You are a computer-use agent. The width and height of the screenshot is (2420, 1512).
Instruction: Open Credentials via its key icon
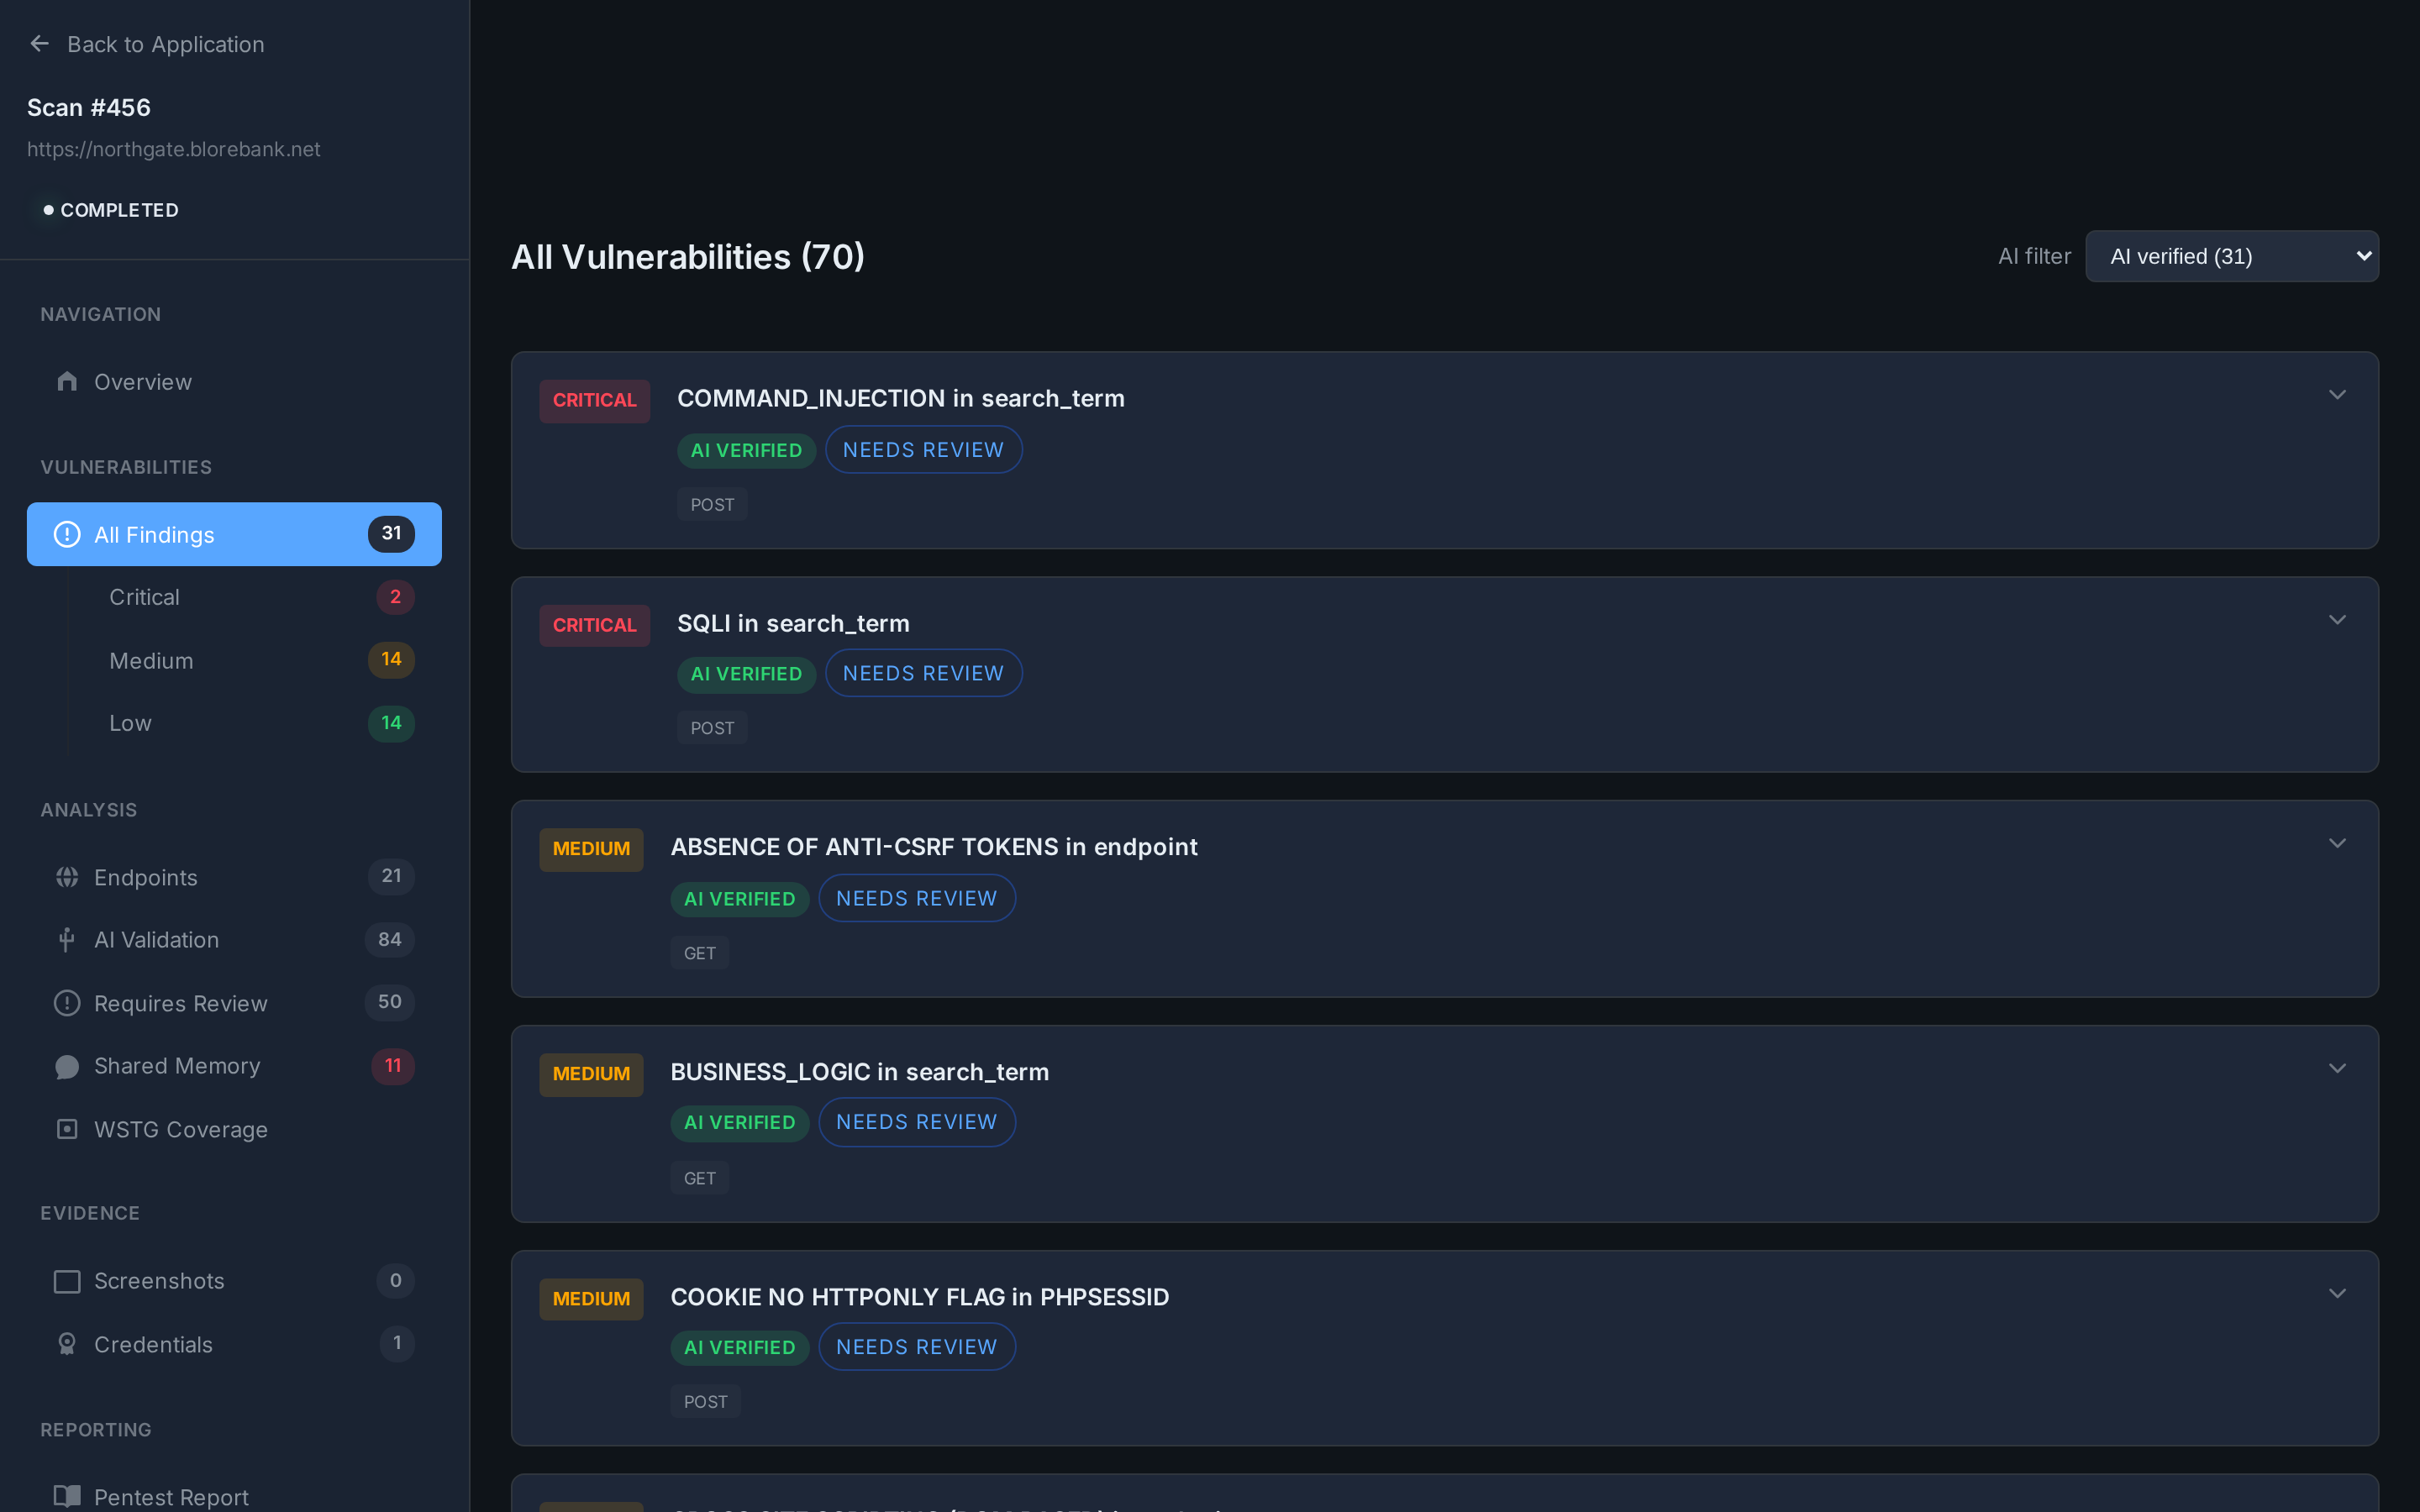[66, 1344]
